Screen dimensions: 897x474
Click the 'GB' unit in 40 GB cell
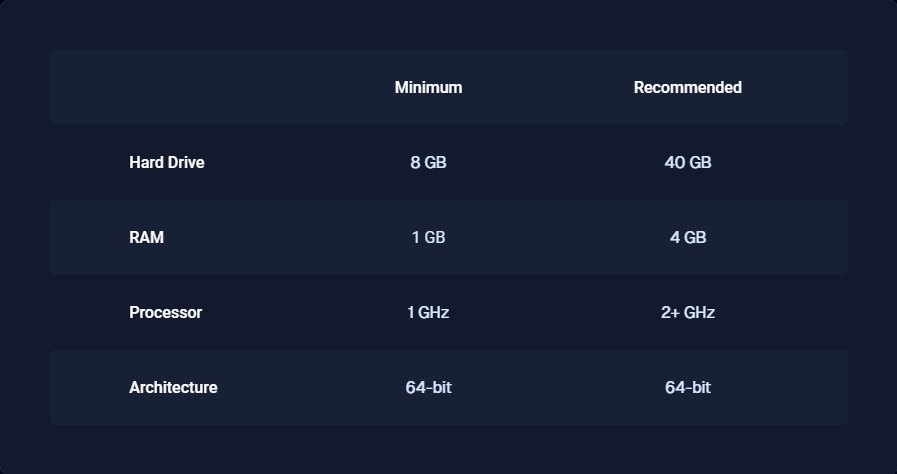(700, 162)
